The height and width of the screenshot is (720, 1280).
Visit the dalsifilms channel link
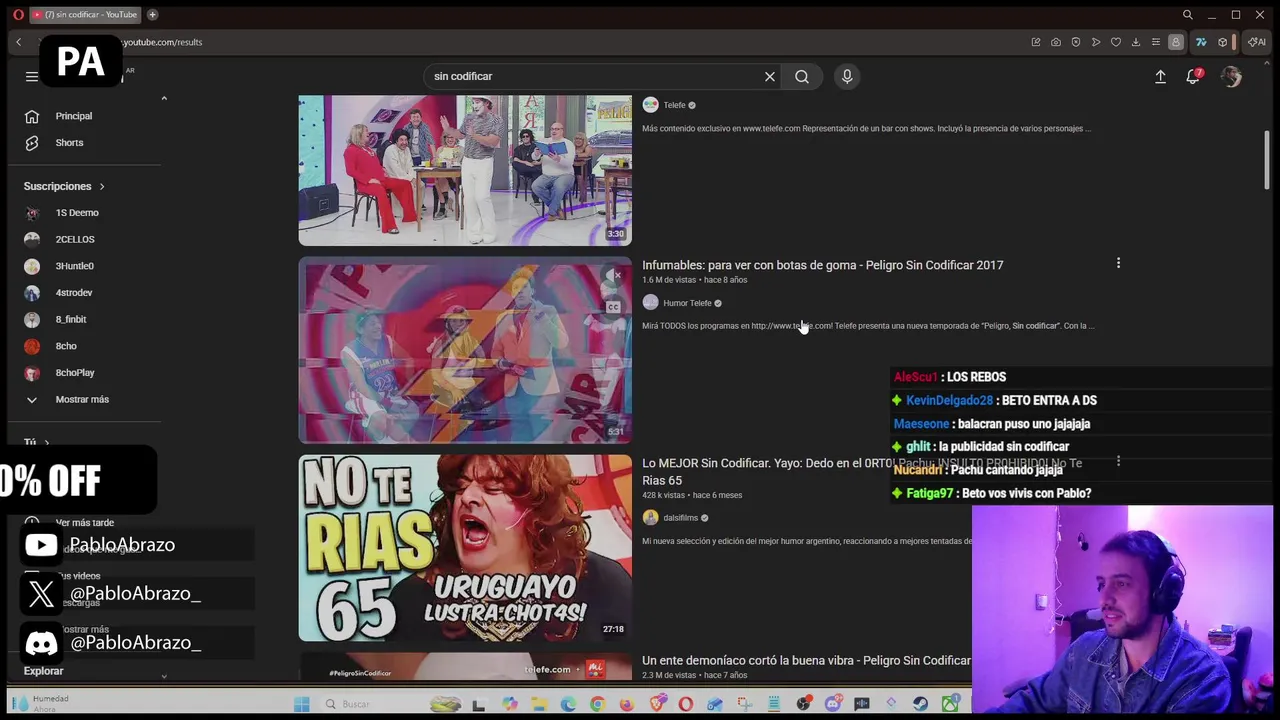680,518
